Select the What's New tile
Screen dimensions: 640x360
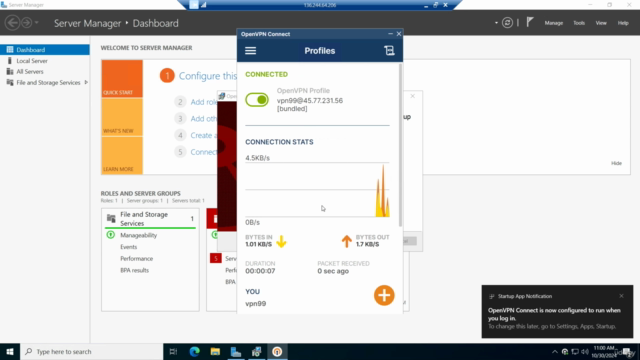point(122,117)
